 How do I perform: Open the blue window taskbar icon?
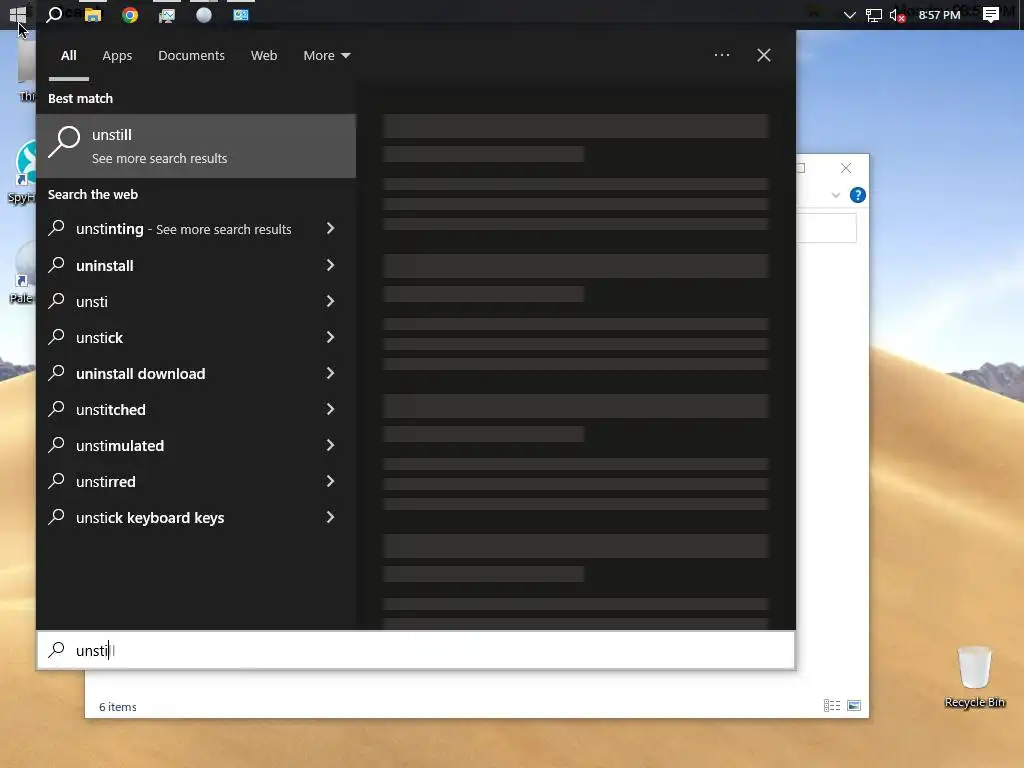click(241, 14)
